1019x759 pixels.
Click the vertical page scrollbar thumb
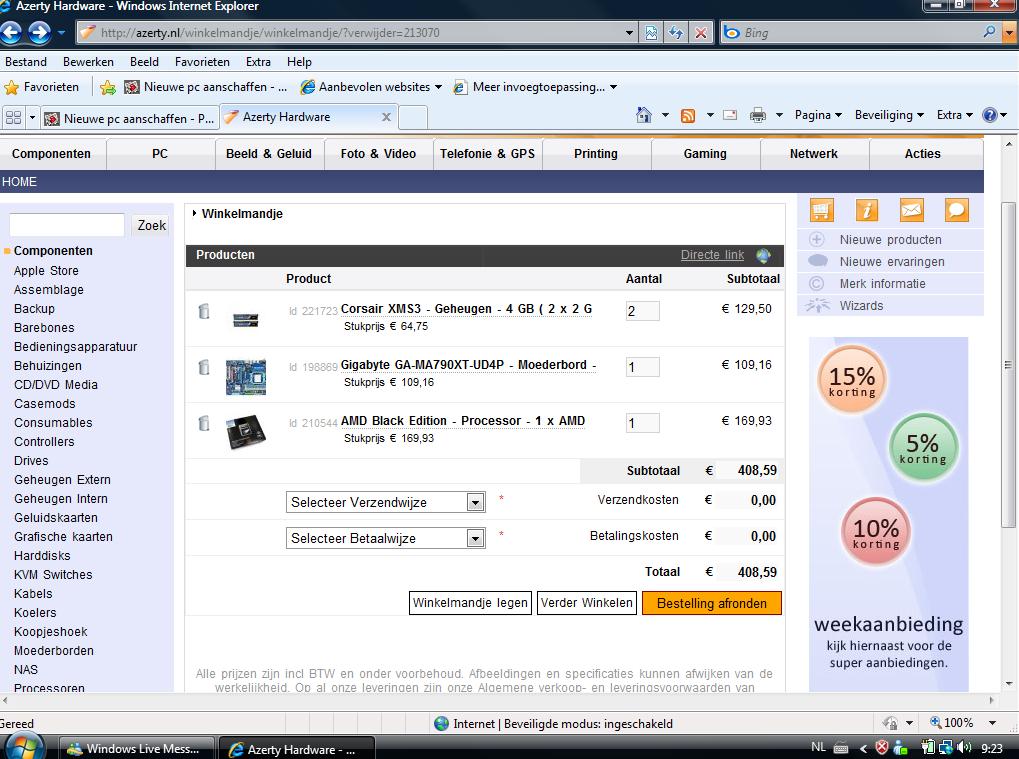point(1007,364)
